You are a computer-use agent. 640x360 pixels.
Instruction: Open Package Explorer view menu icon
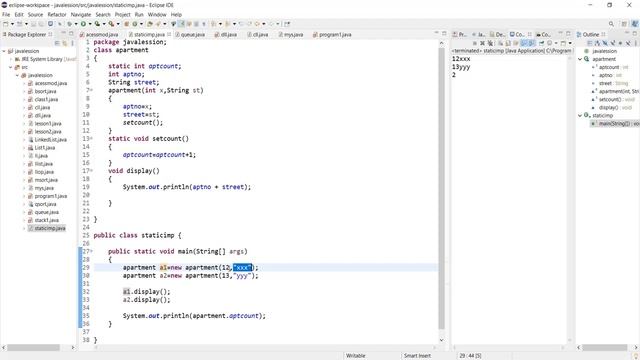tap(73, 43)
